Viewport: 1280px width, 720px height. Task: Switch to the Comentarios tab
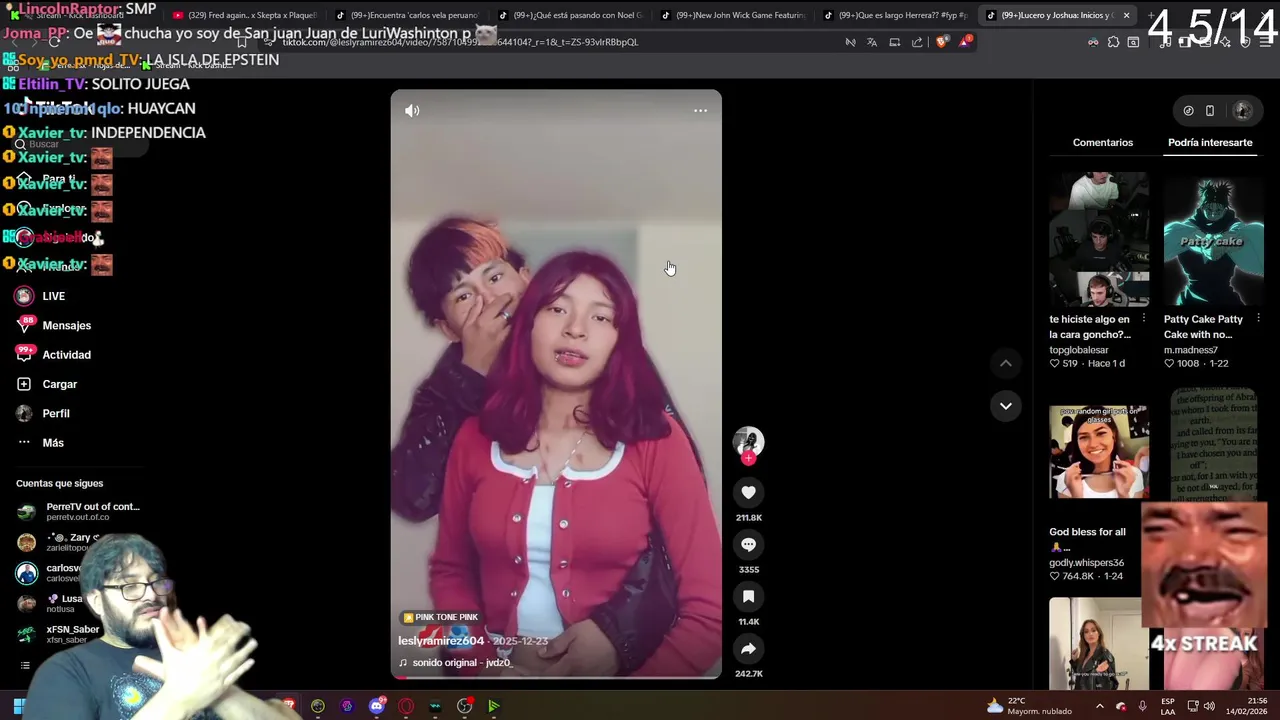click(1103, 143)
